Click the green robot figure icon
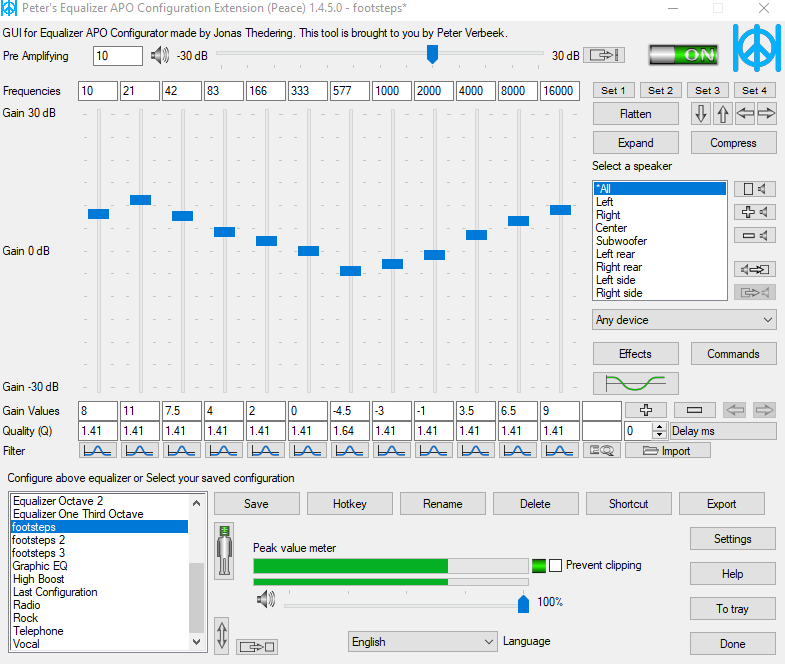 pyautogui.click(x=224, y=551)
